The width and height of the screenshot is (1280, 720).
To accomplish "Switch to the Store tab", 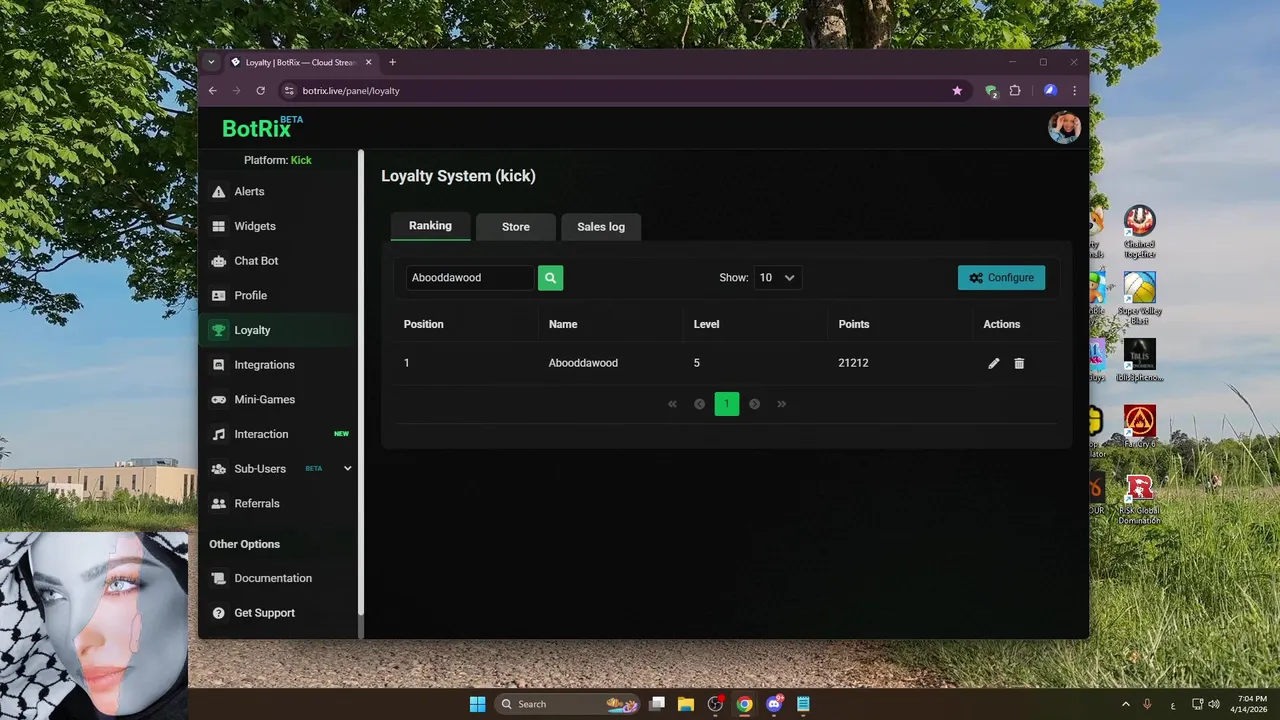I will (x=516, y=227).
